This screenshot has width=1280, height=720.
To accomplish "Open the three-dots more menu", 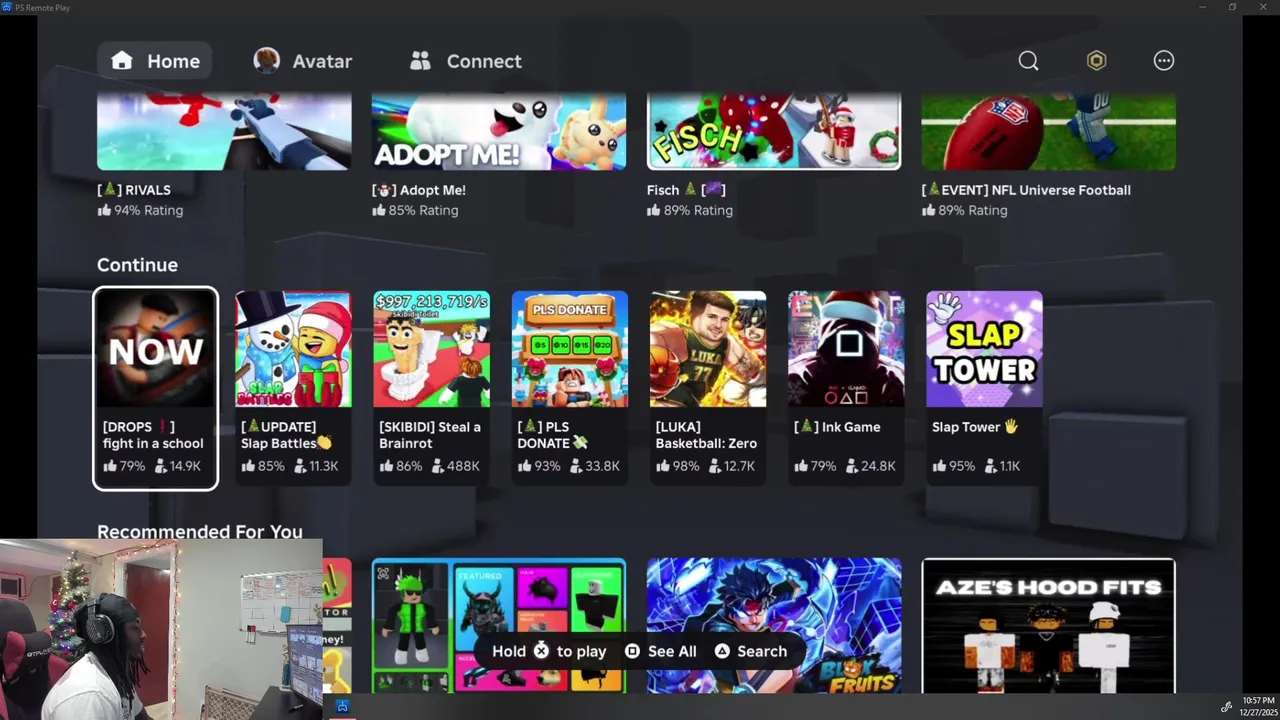I will 1164,61.
